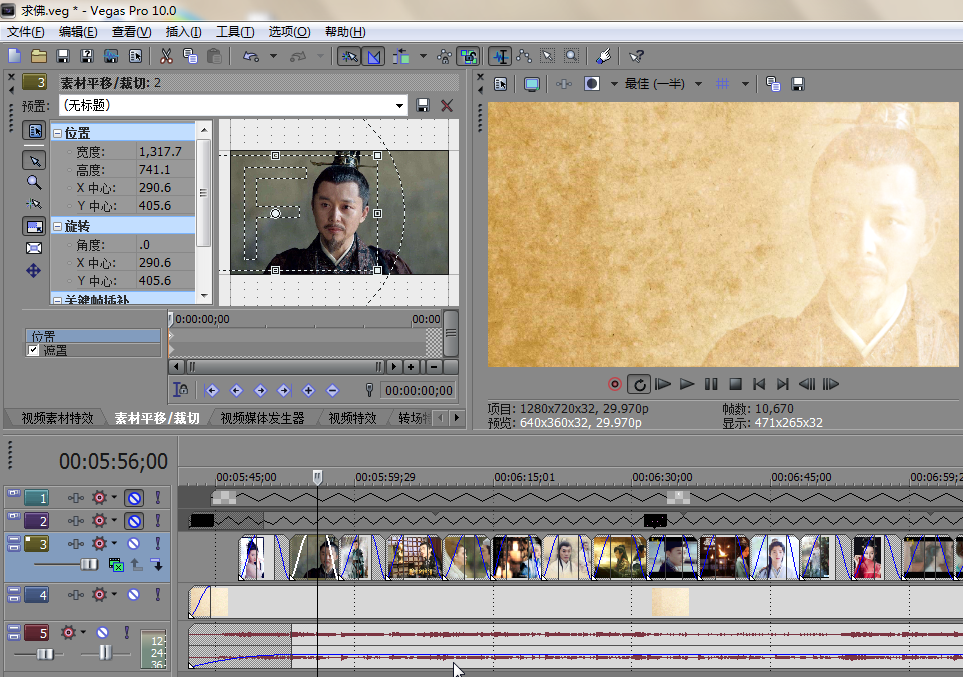Add a keyframe with the plus diamond button

point(308,390)
